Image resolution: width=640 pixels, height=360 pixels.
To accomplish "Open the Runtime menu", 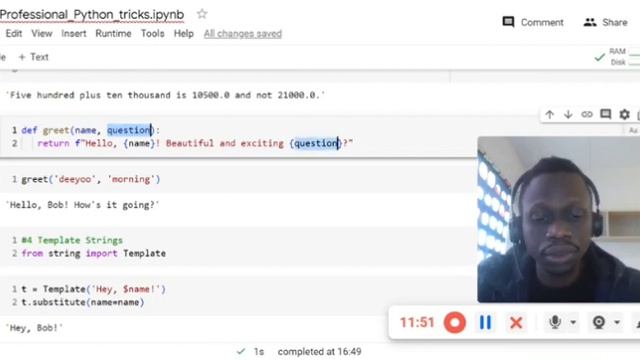I will (x=113, y=33).
